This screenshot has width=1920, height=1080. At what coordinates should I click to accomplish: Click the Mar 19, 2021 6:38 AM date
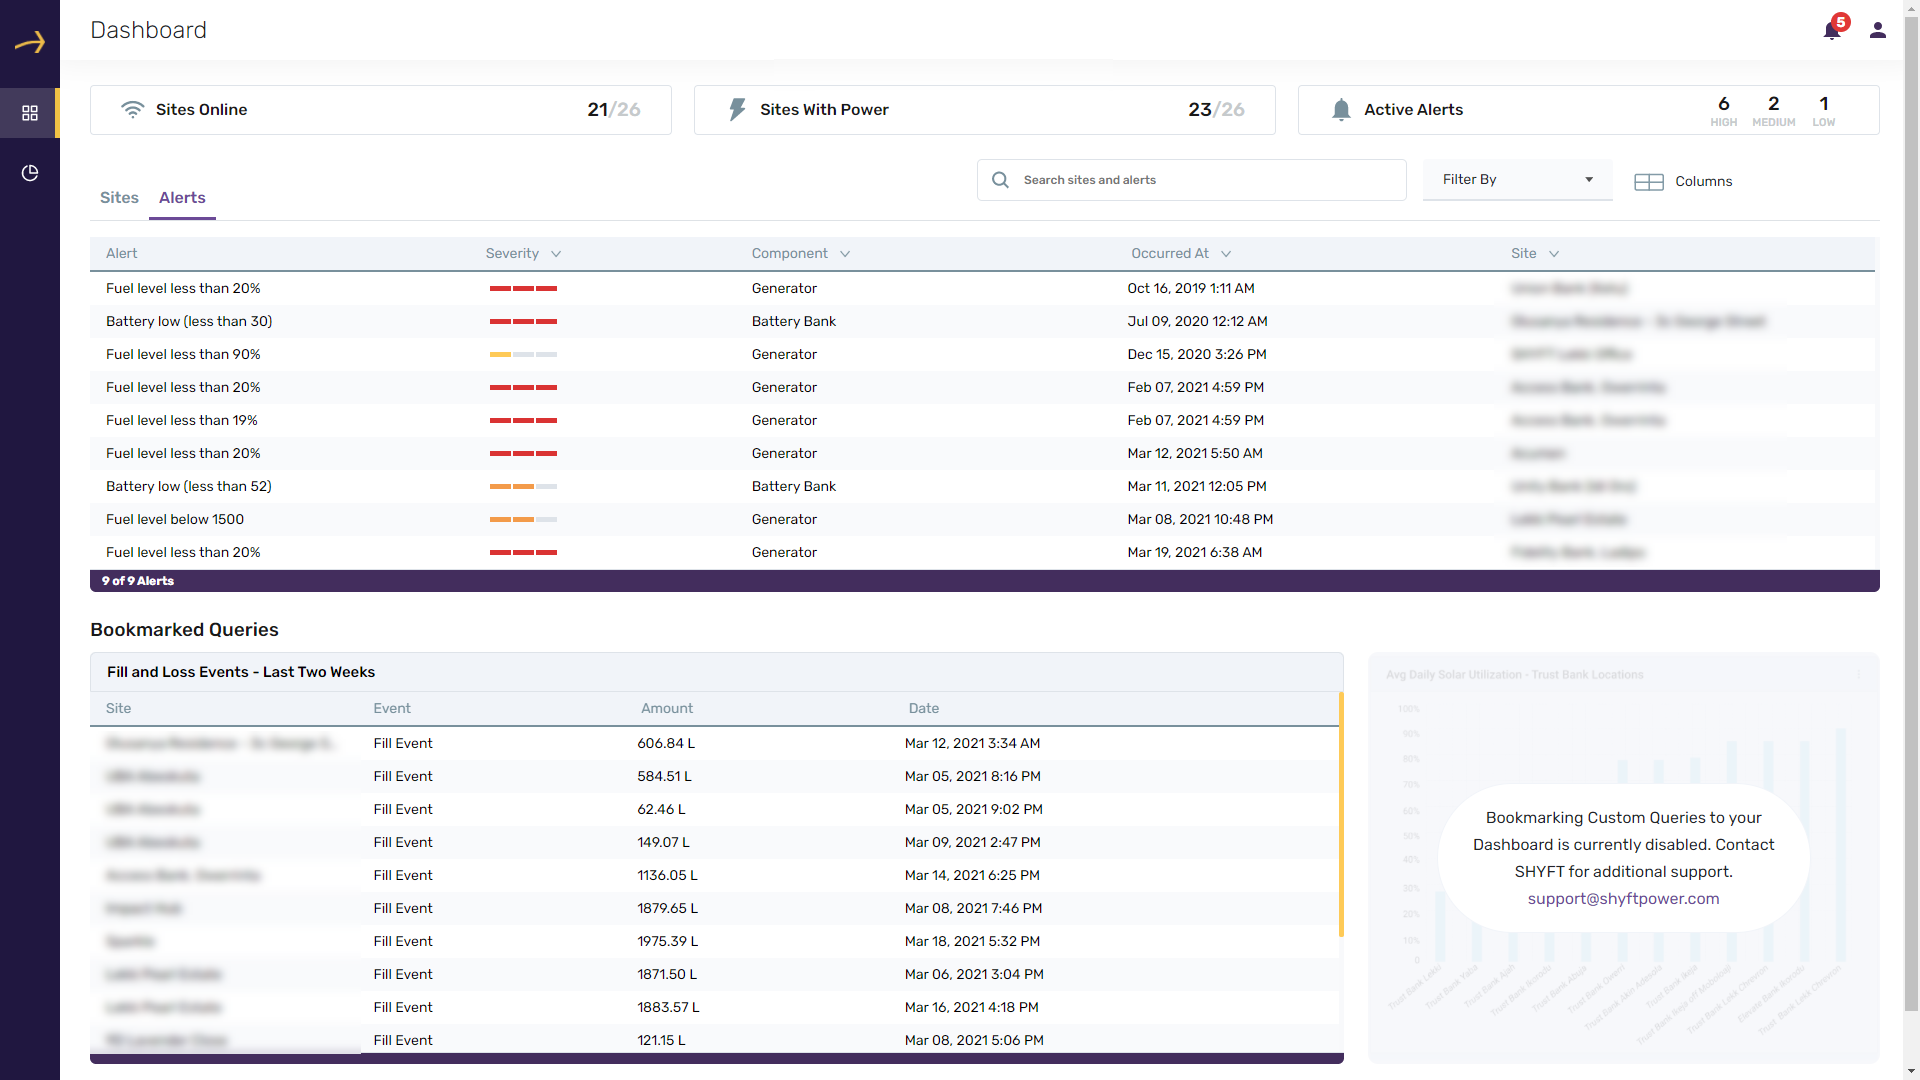[1195, 552]
